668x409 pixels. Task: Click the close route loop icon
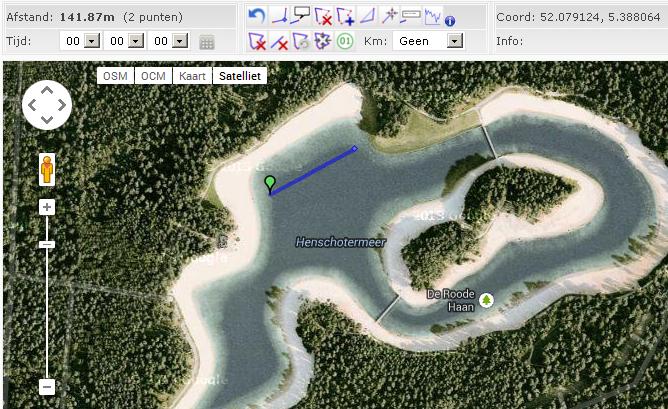pyautogui.click(x=301, y=41)
